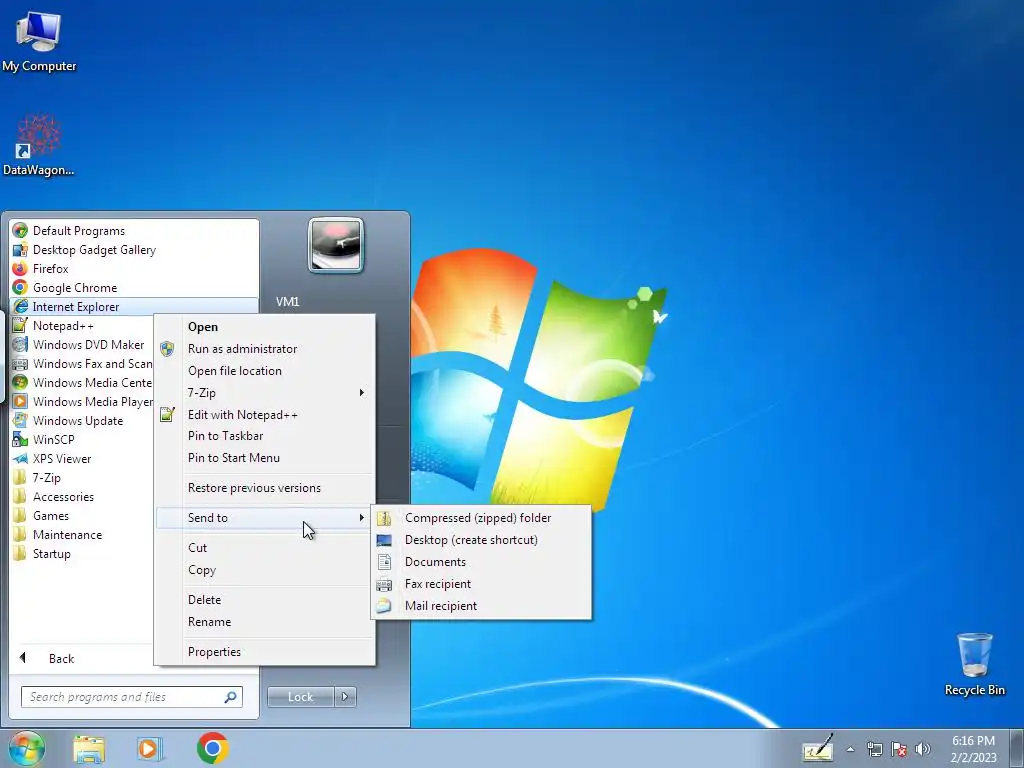Launch Windows Media Player from the programs list
Screen dimensions: 1024x768
coord(82,401)
